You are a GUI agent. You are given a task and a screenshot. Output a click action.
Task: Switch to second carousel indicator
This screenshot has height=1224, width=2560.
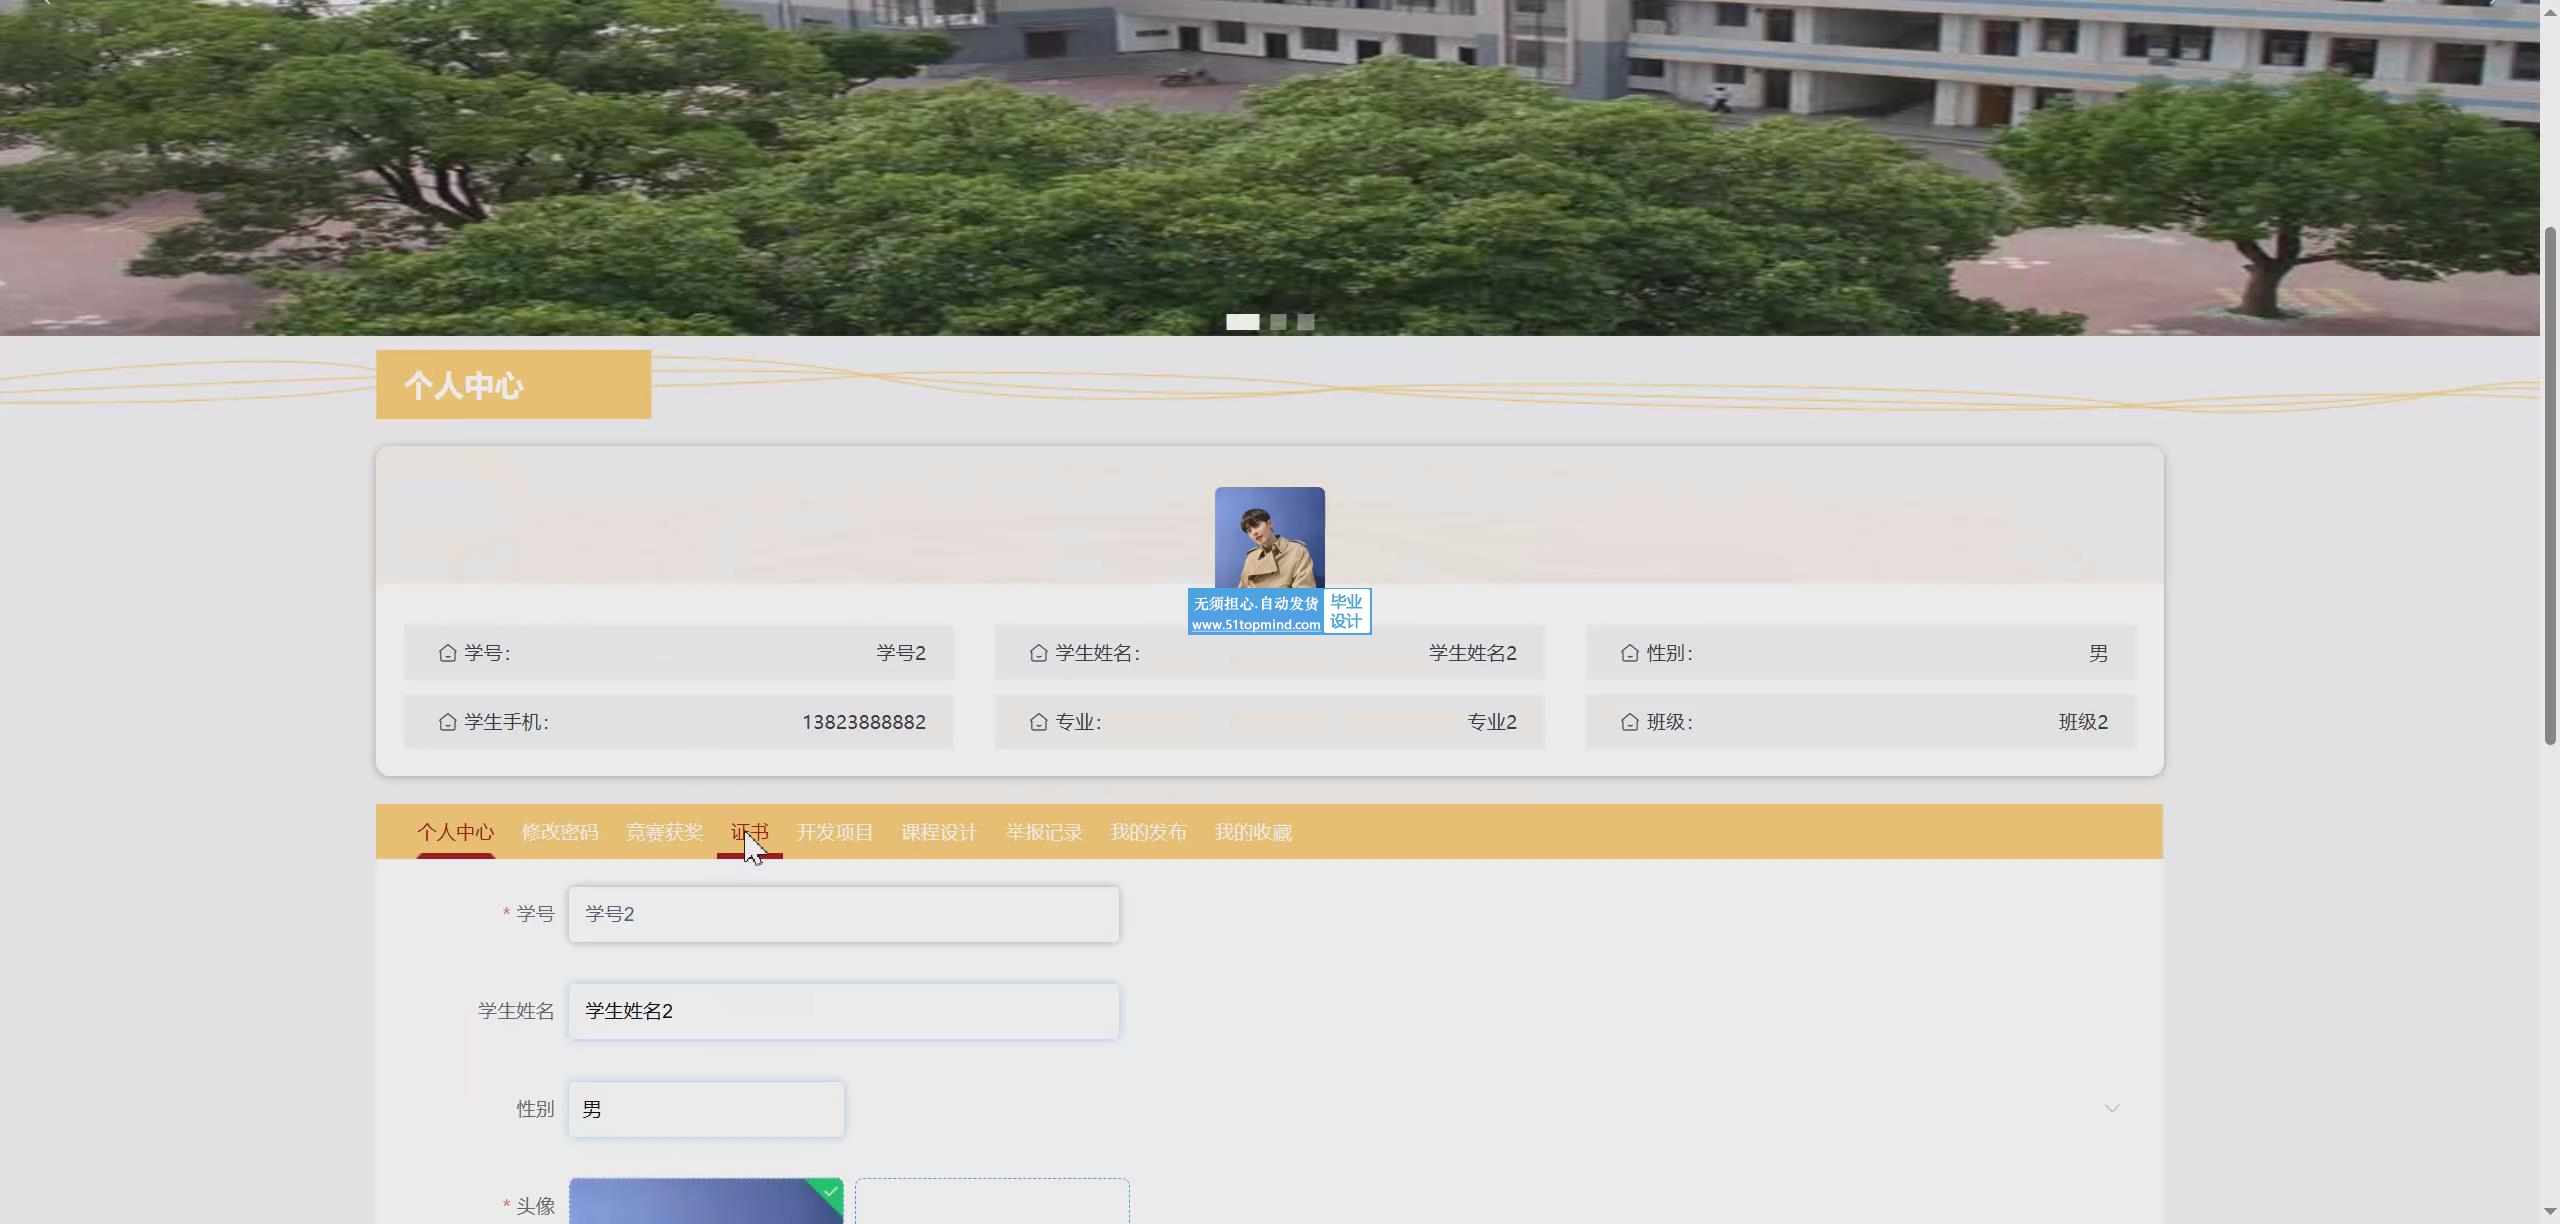1278,322
